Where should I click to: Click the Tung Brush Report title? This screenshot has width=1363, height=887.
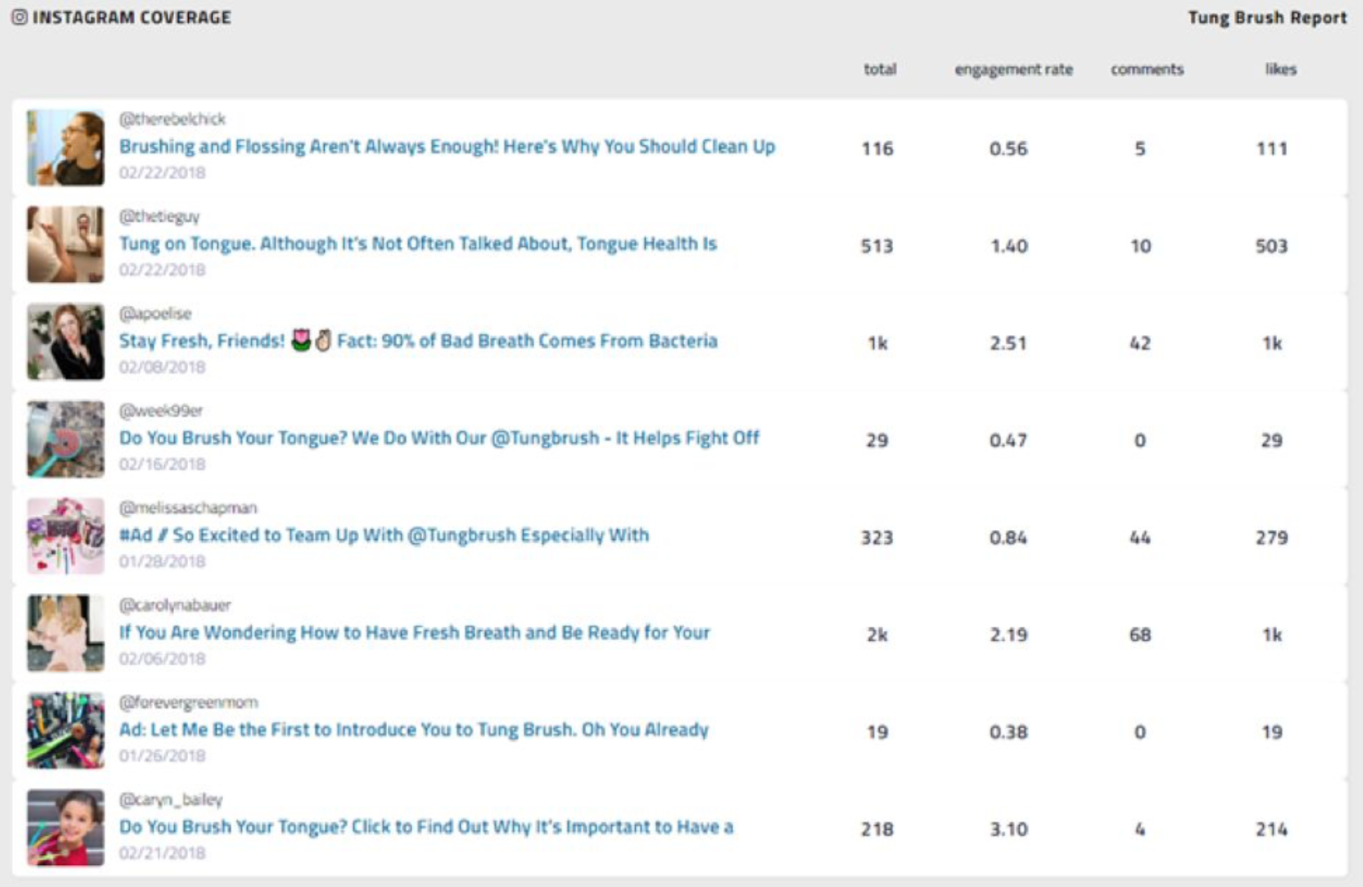coord(1267,18)
